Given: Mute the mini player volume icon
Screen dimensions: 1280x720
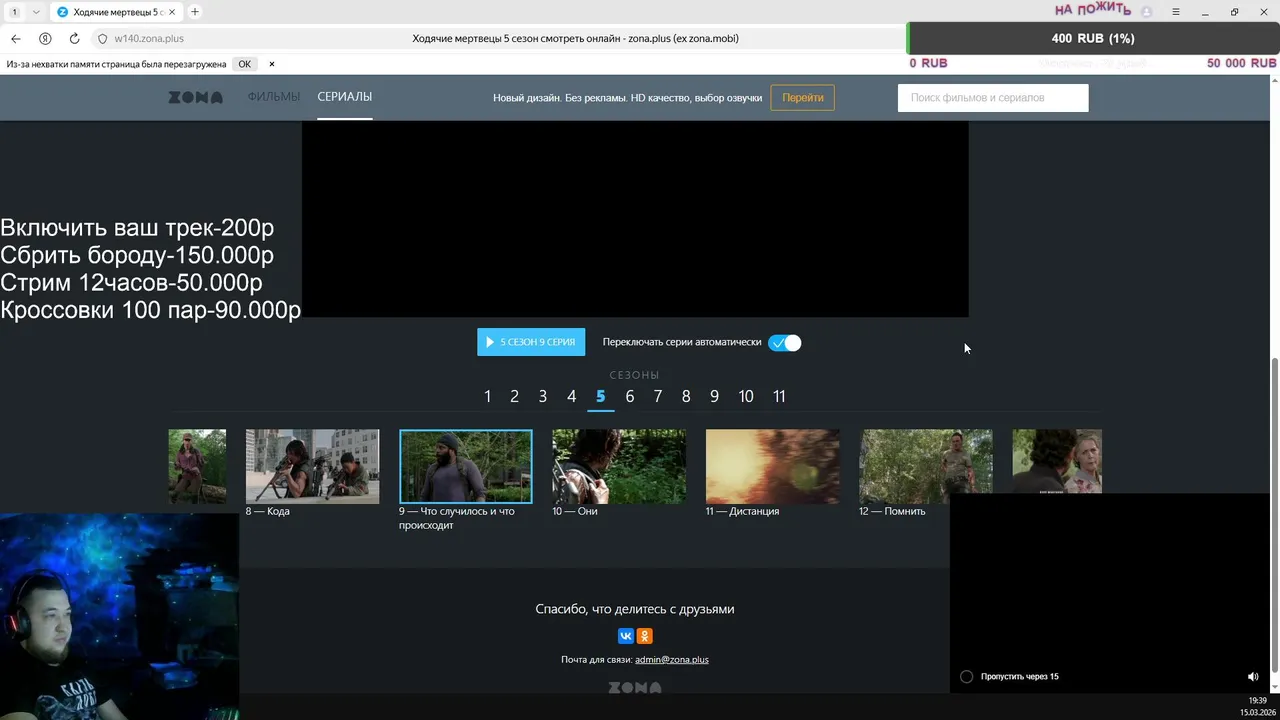Looking at the screenshot, I should click(1253, 677).
